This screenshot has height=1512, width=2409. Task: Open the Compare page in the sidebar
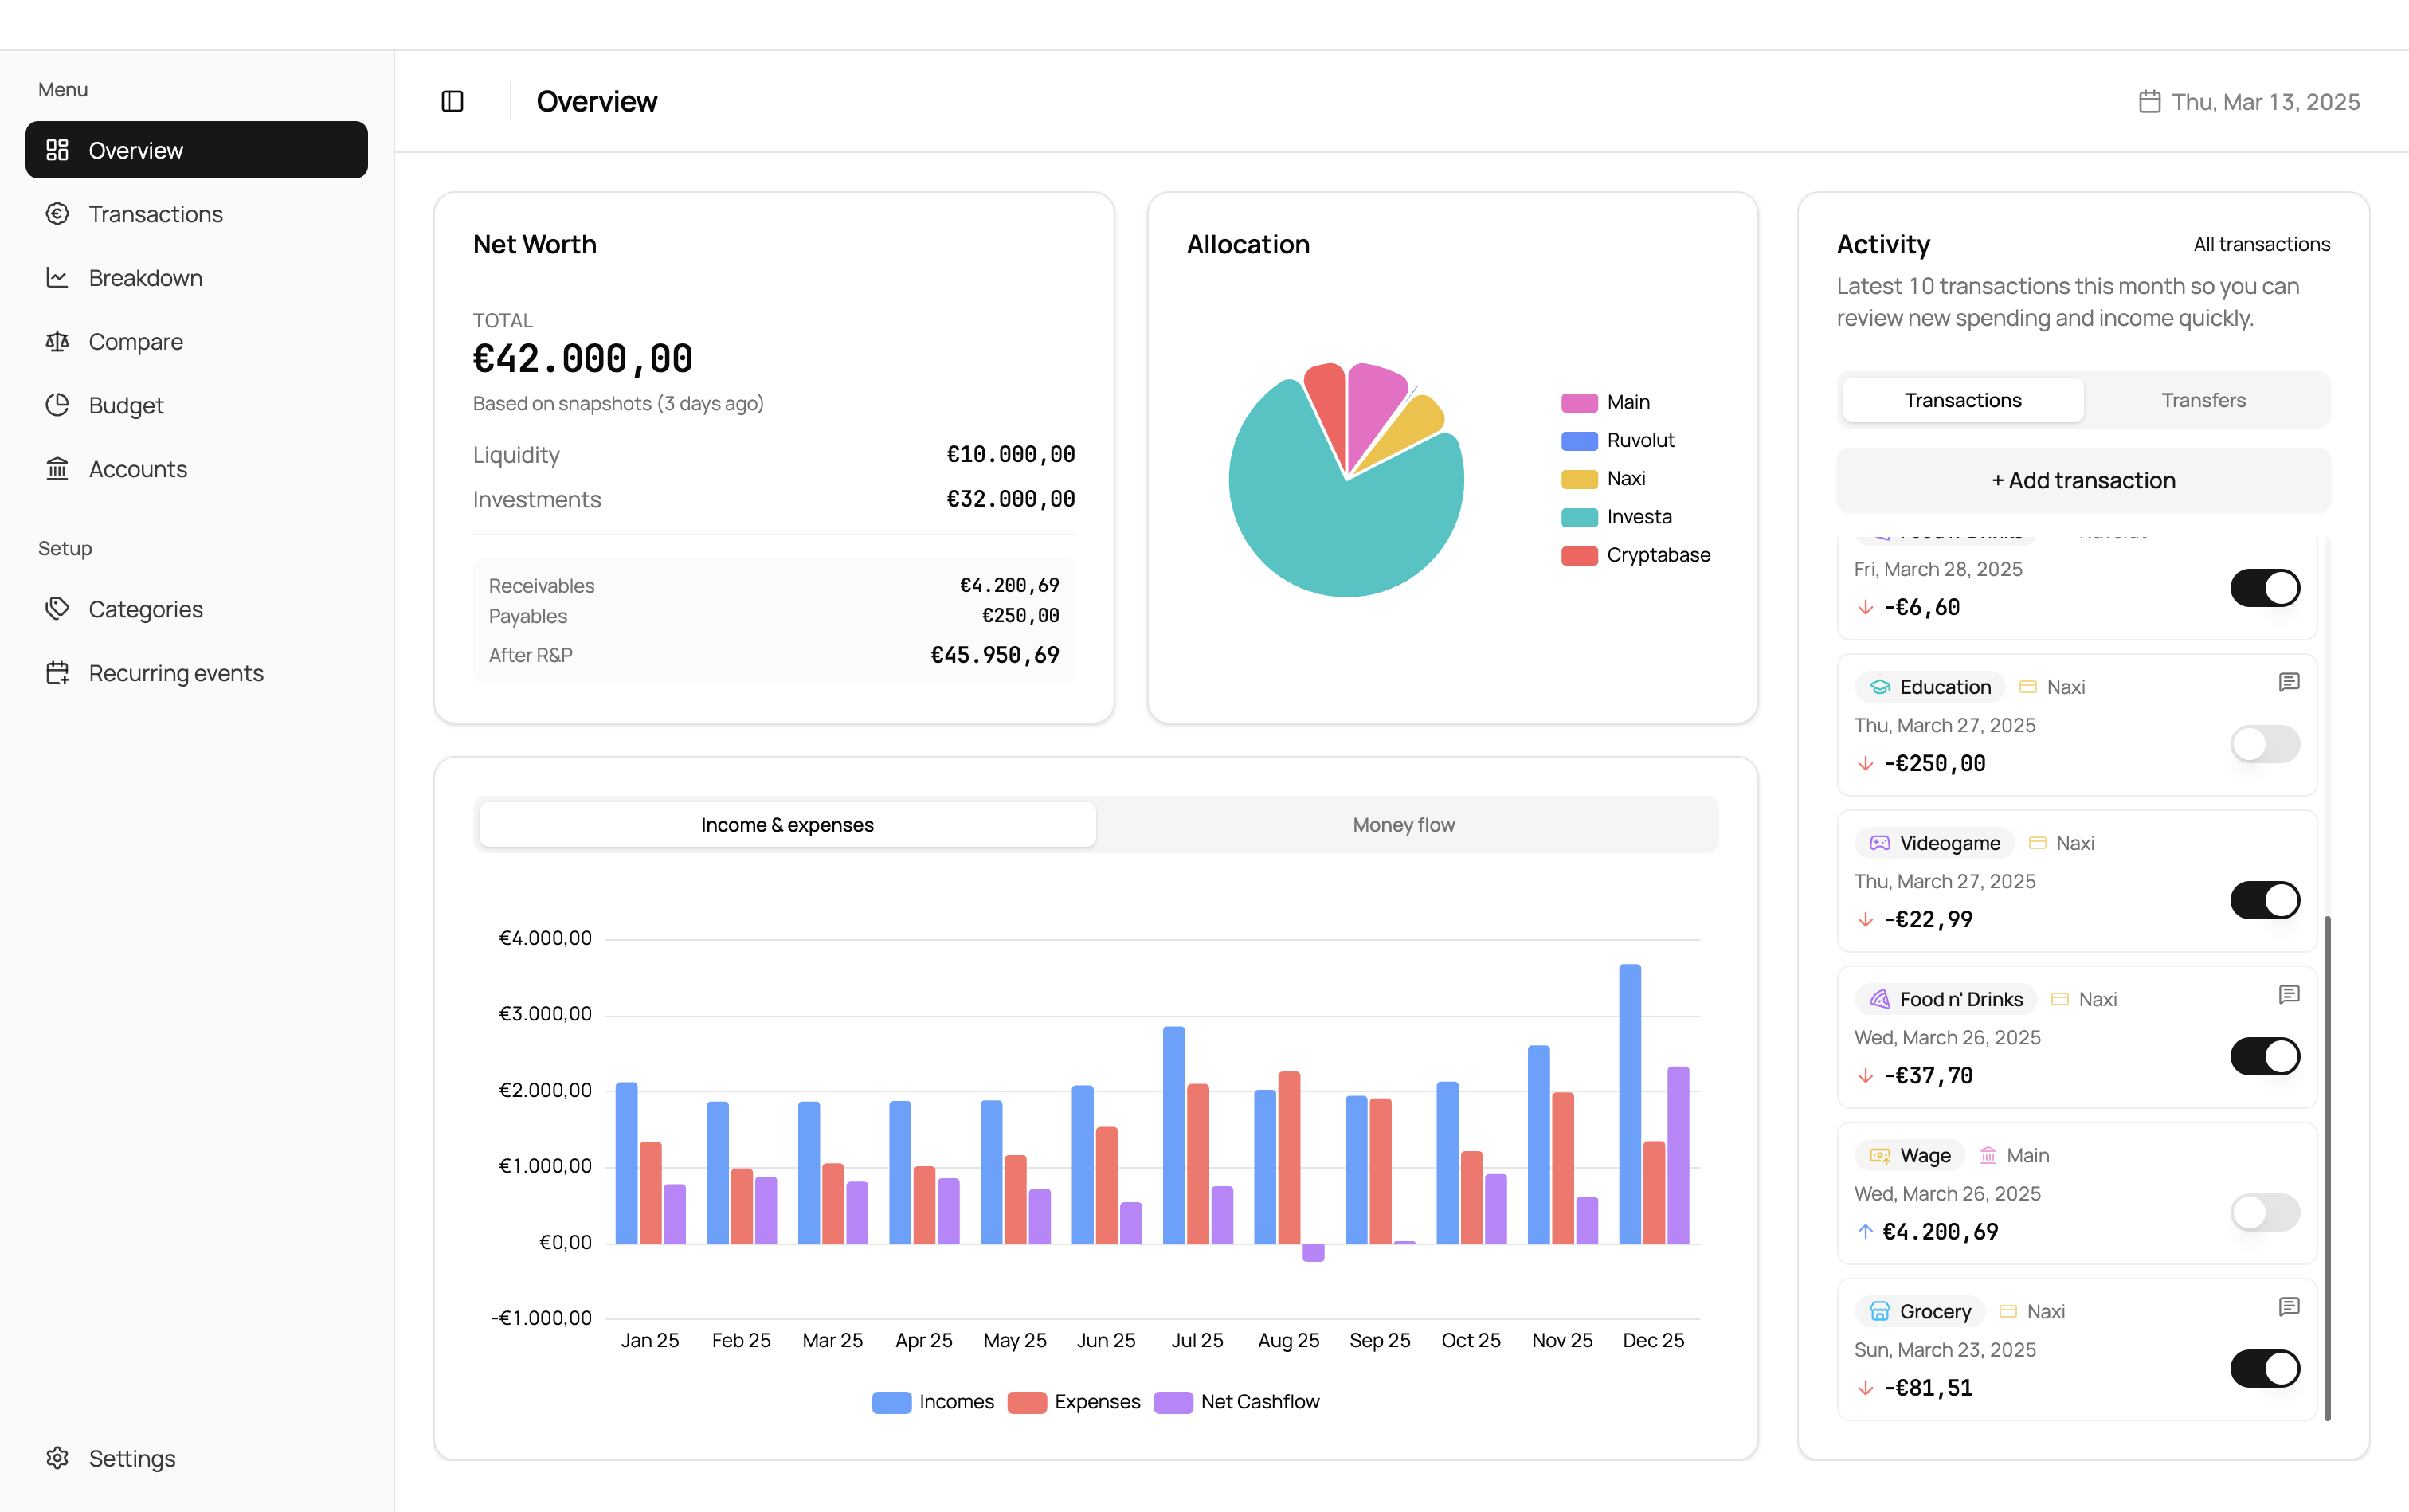196,342
